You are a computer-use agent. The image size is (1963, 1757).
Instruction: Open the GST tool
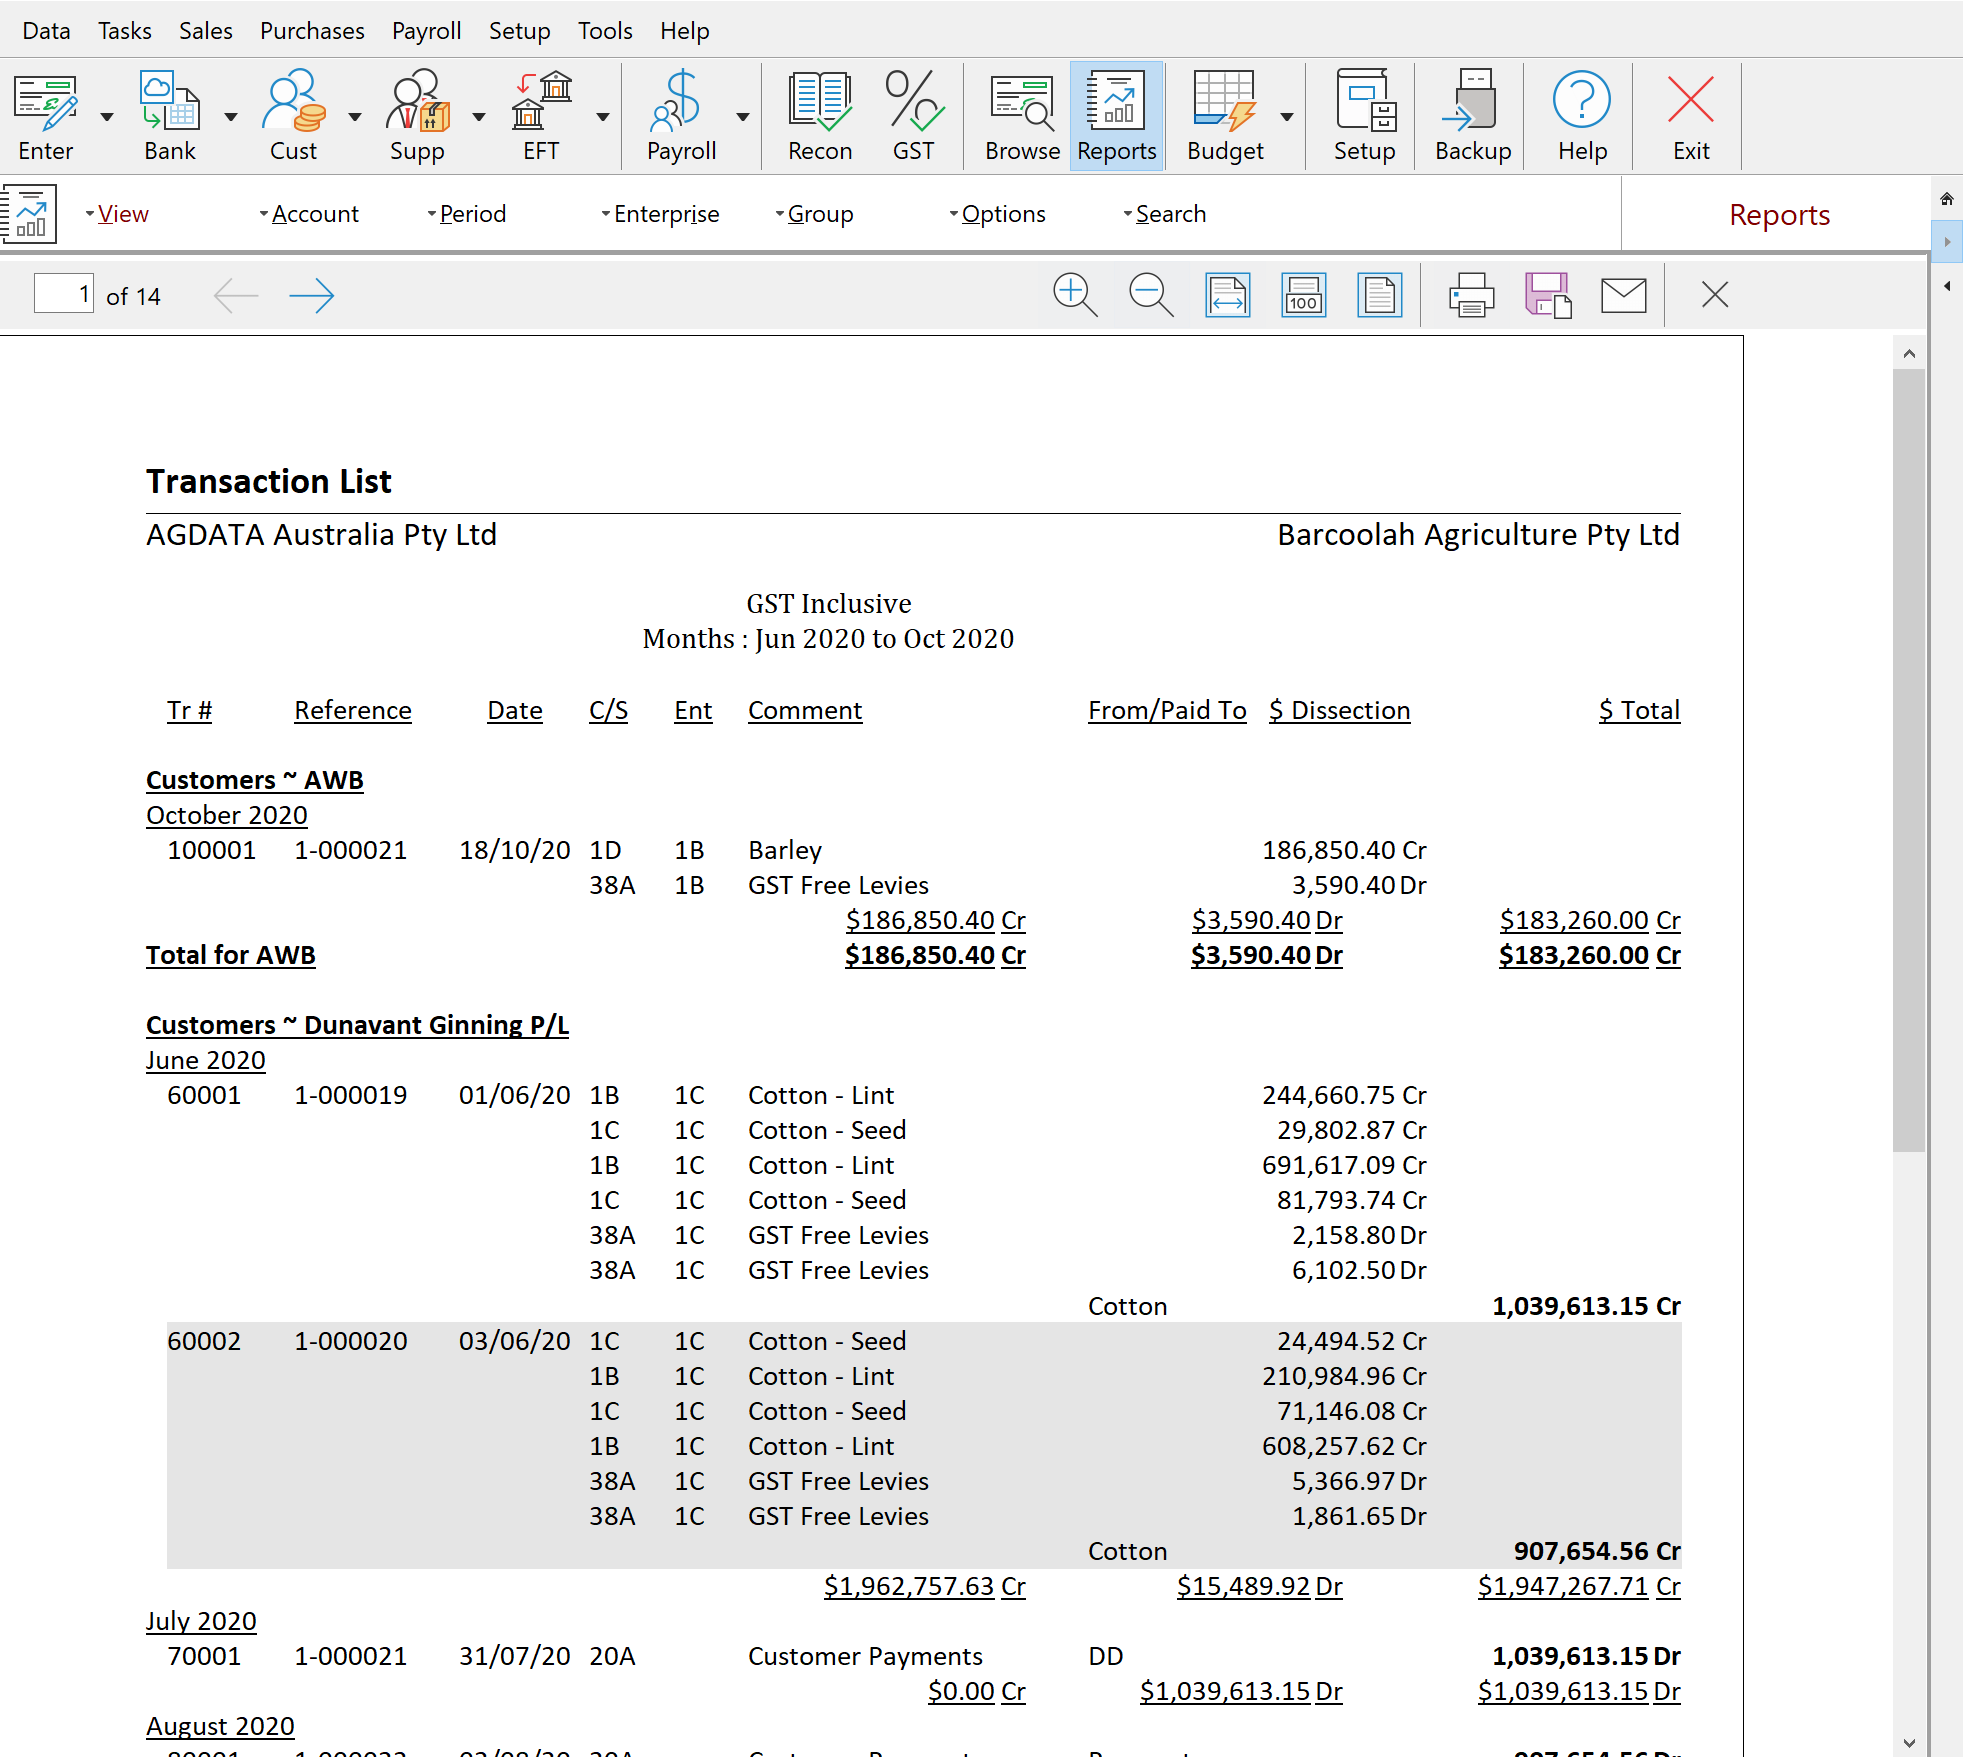(913, 116)
